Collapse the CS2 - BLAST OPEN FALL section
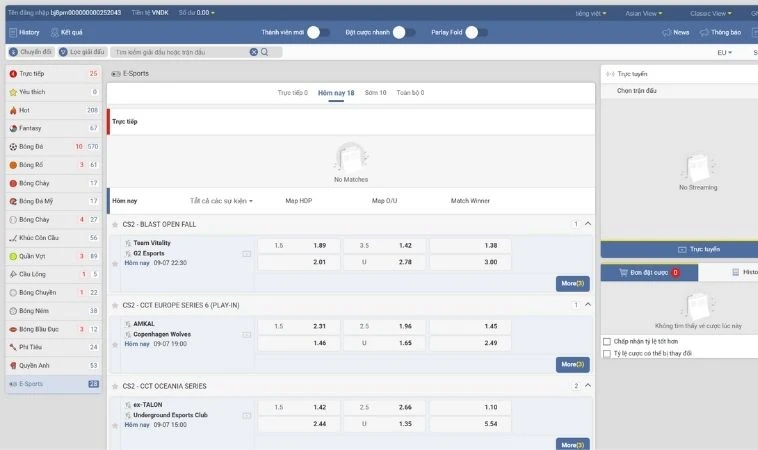 pos(588,224)
